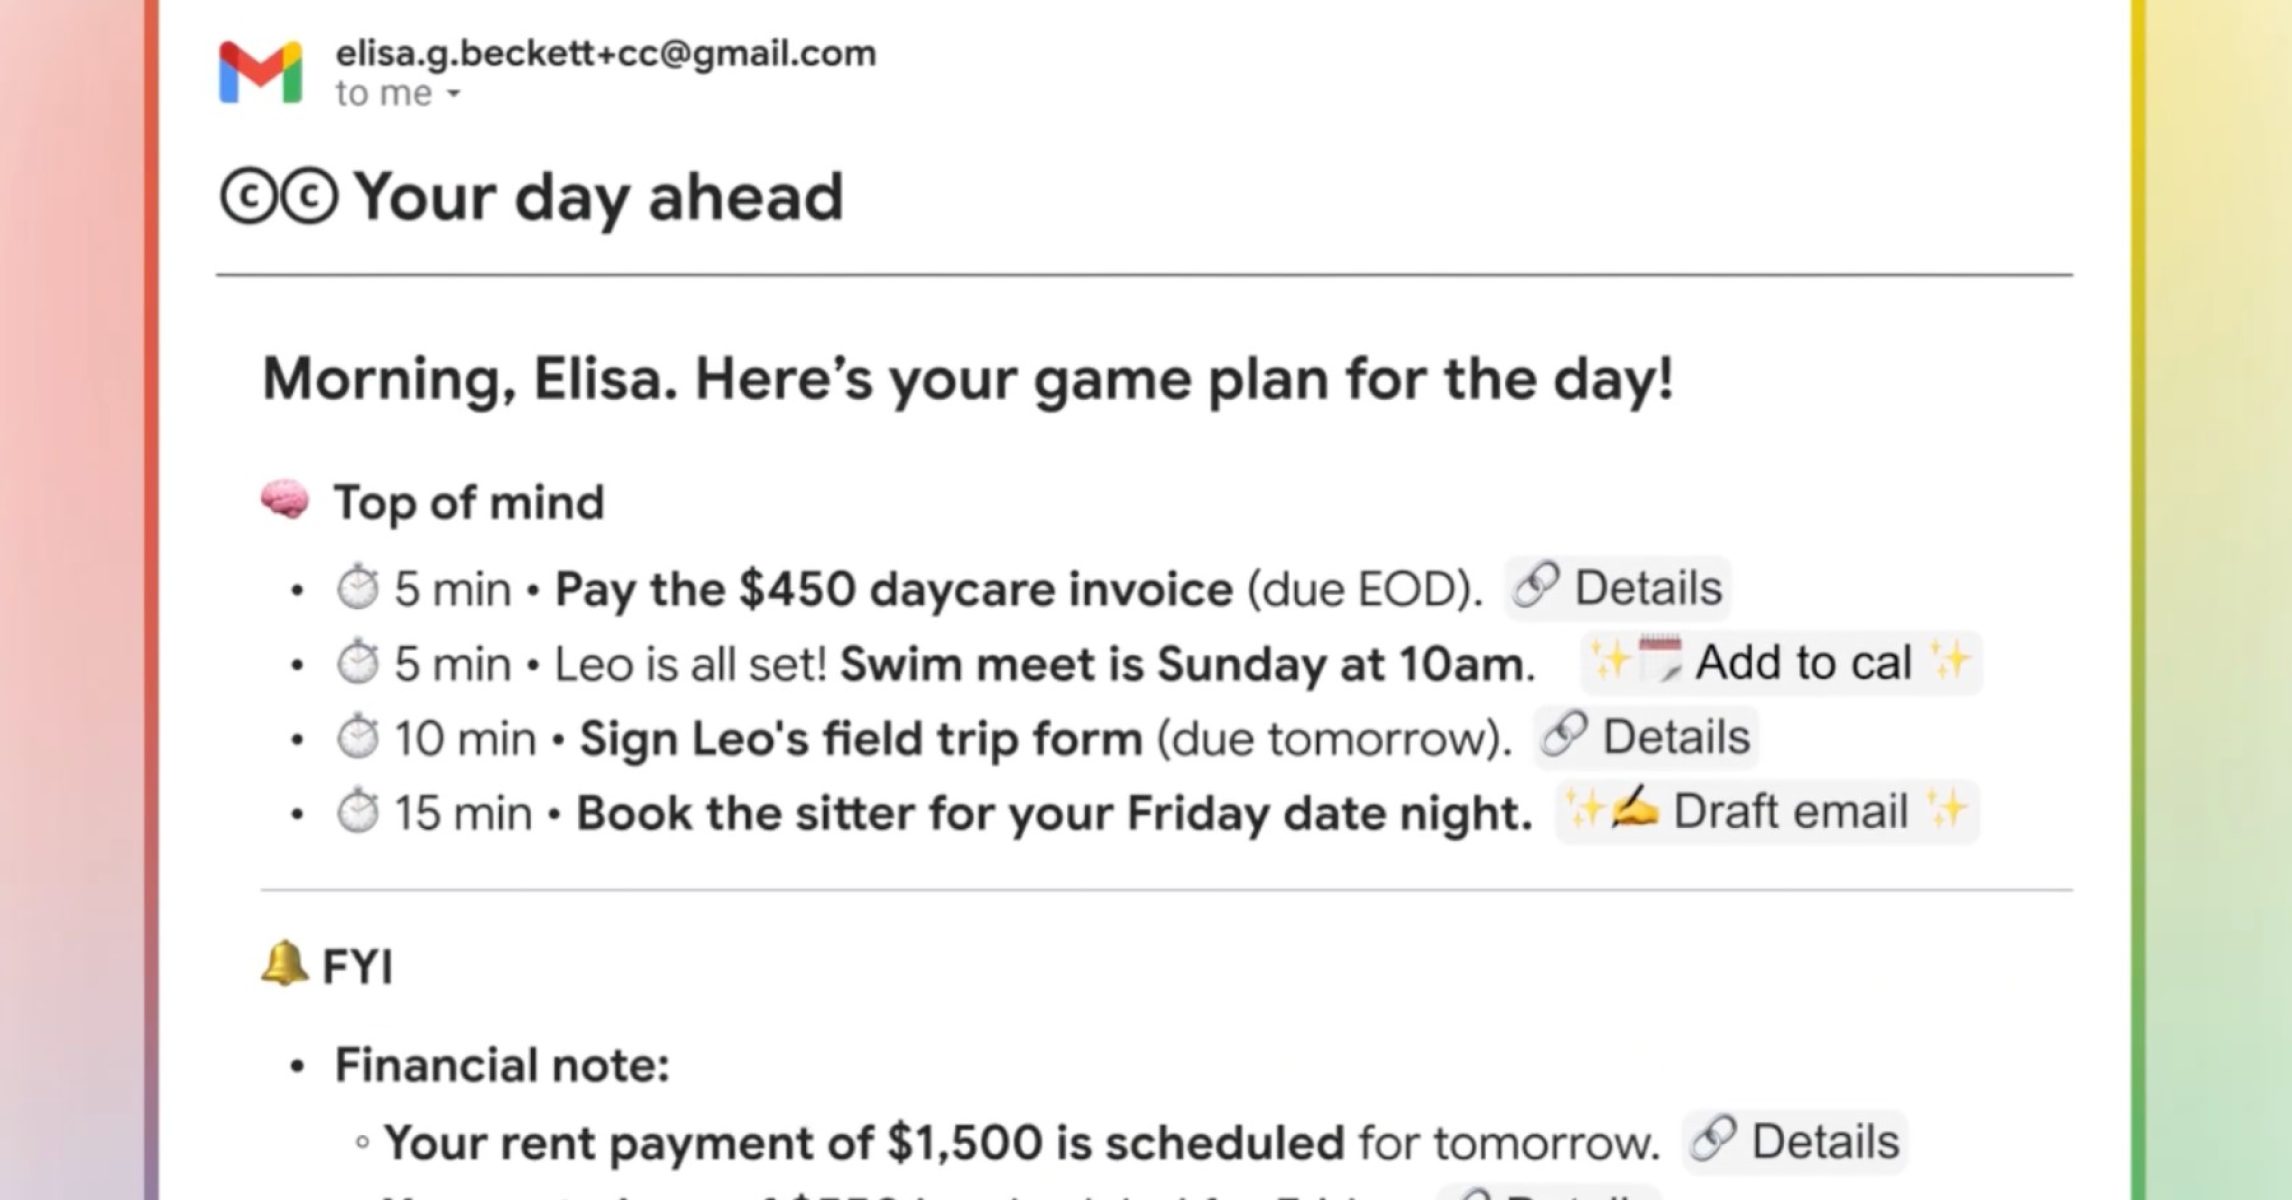Open Details for Leo's field trip form
2292x1200 pixels.
pos(1646,737)
